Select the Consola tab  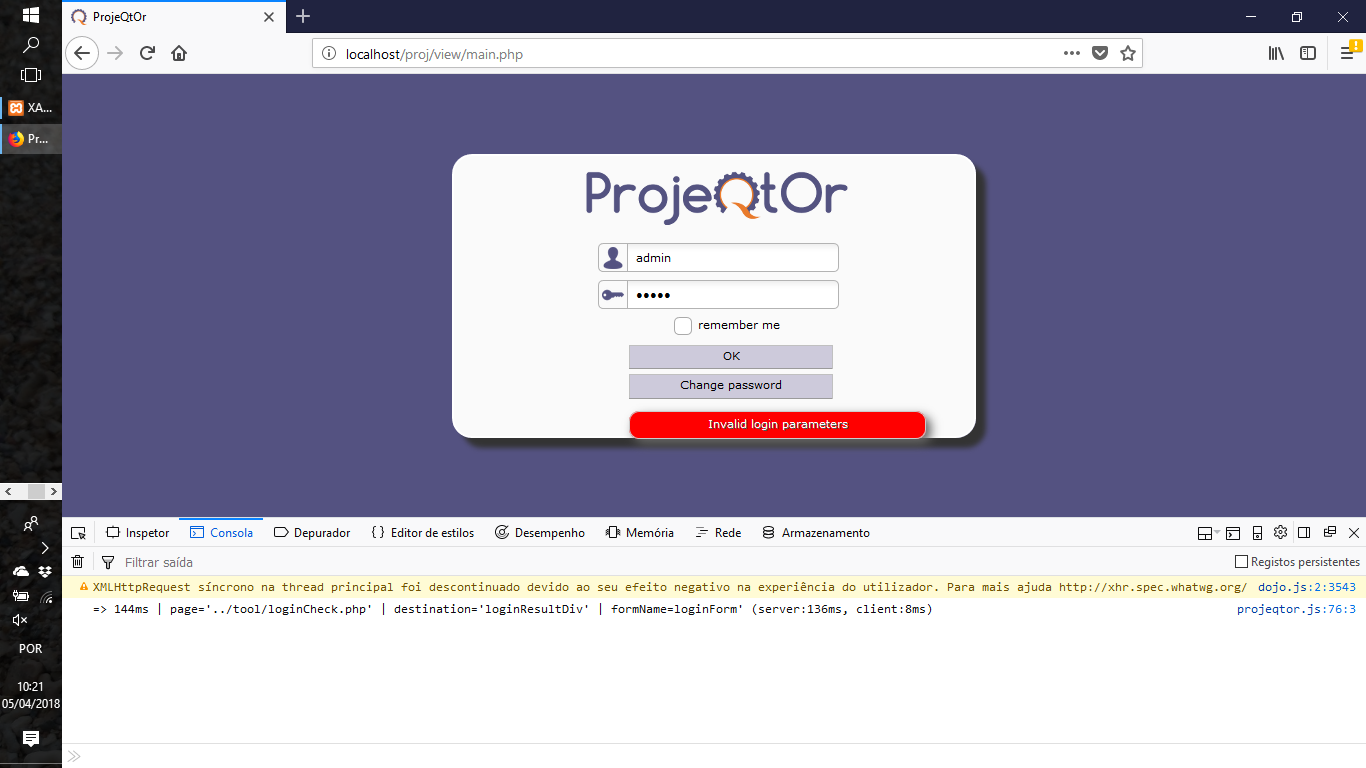(222, 533)
